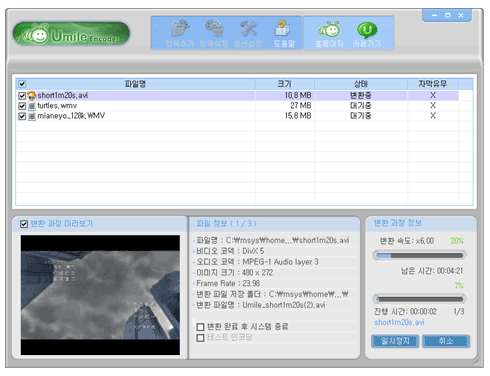
Task: Click the waiting status cell for mianeyo_128k.WMV
Action: point(360,116)
